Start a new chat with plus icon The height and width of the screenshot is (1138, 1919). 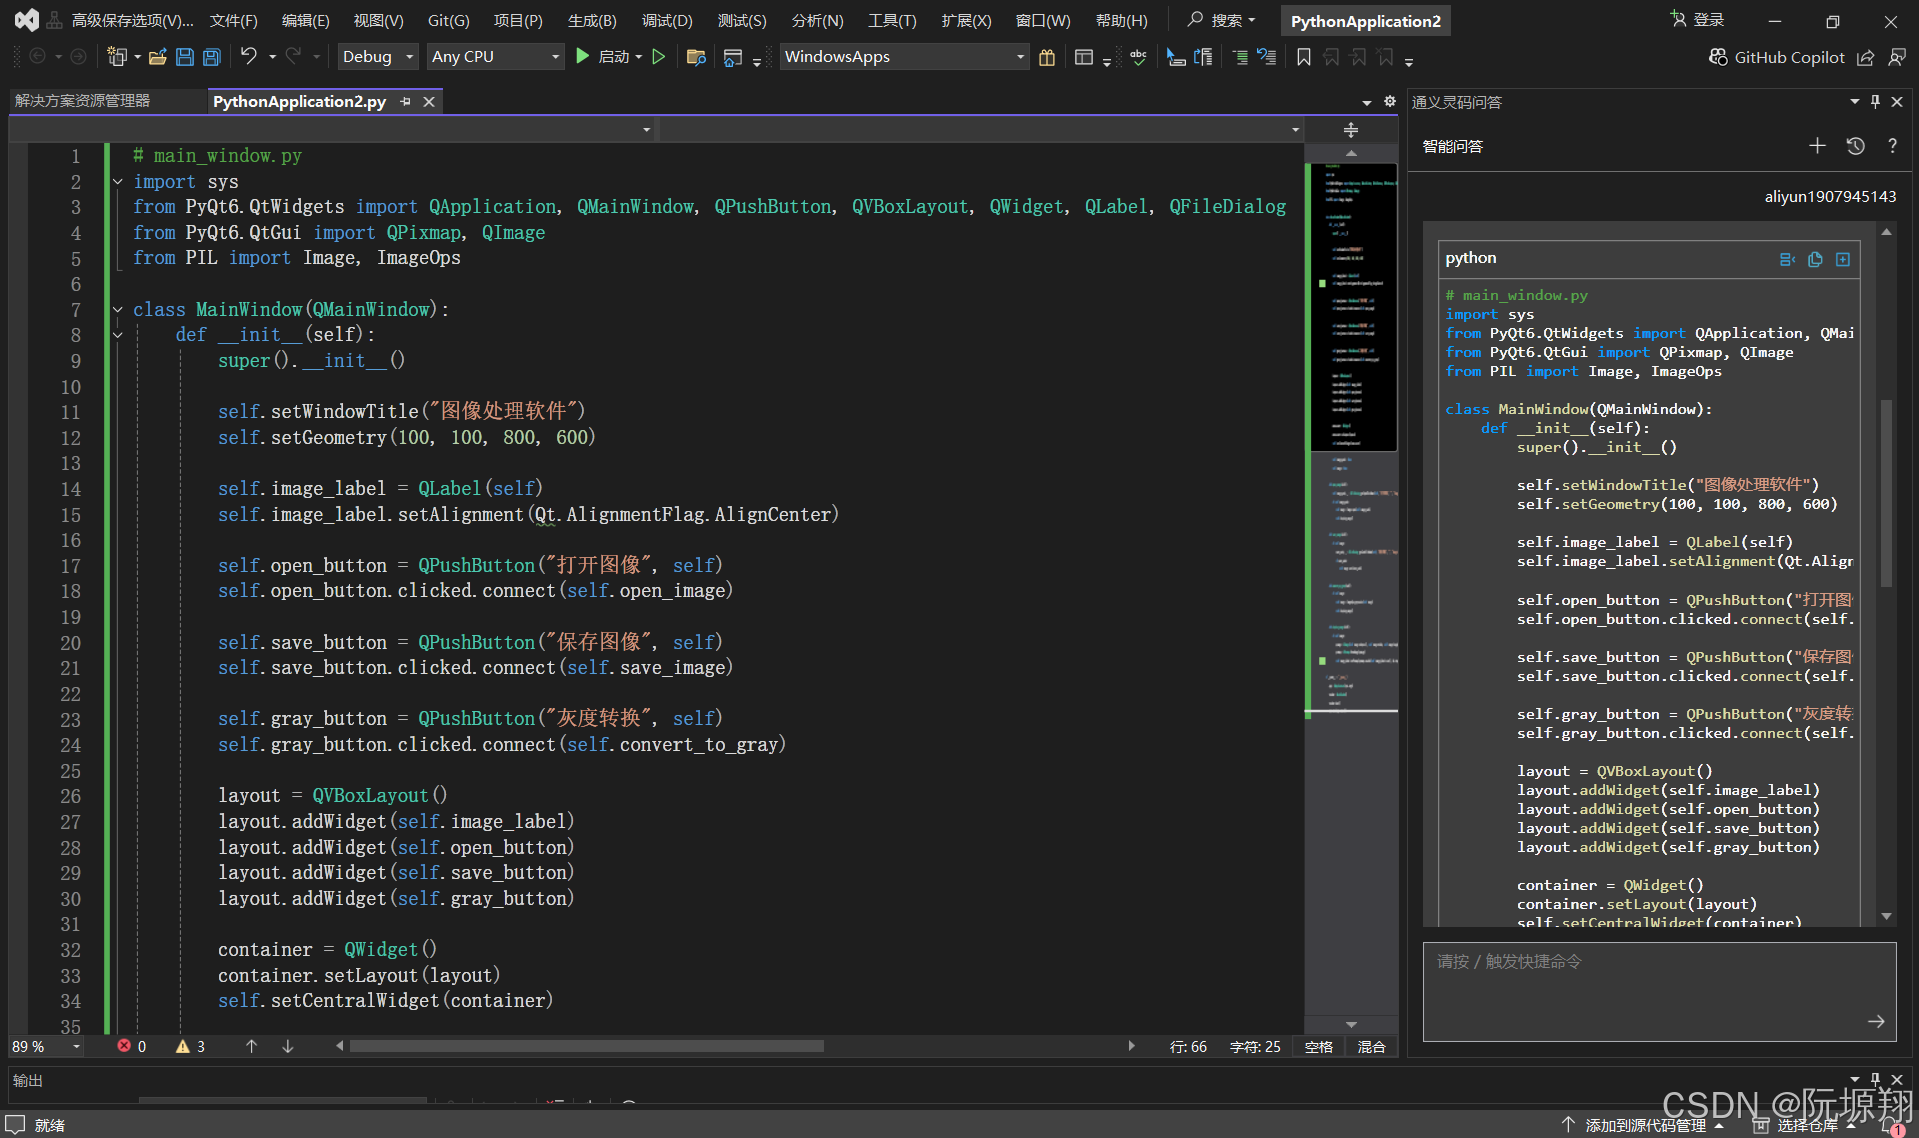[x=1817, y=146]
